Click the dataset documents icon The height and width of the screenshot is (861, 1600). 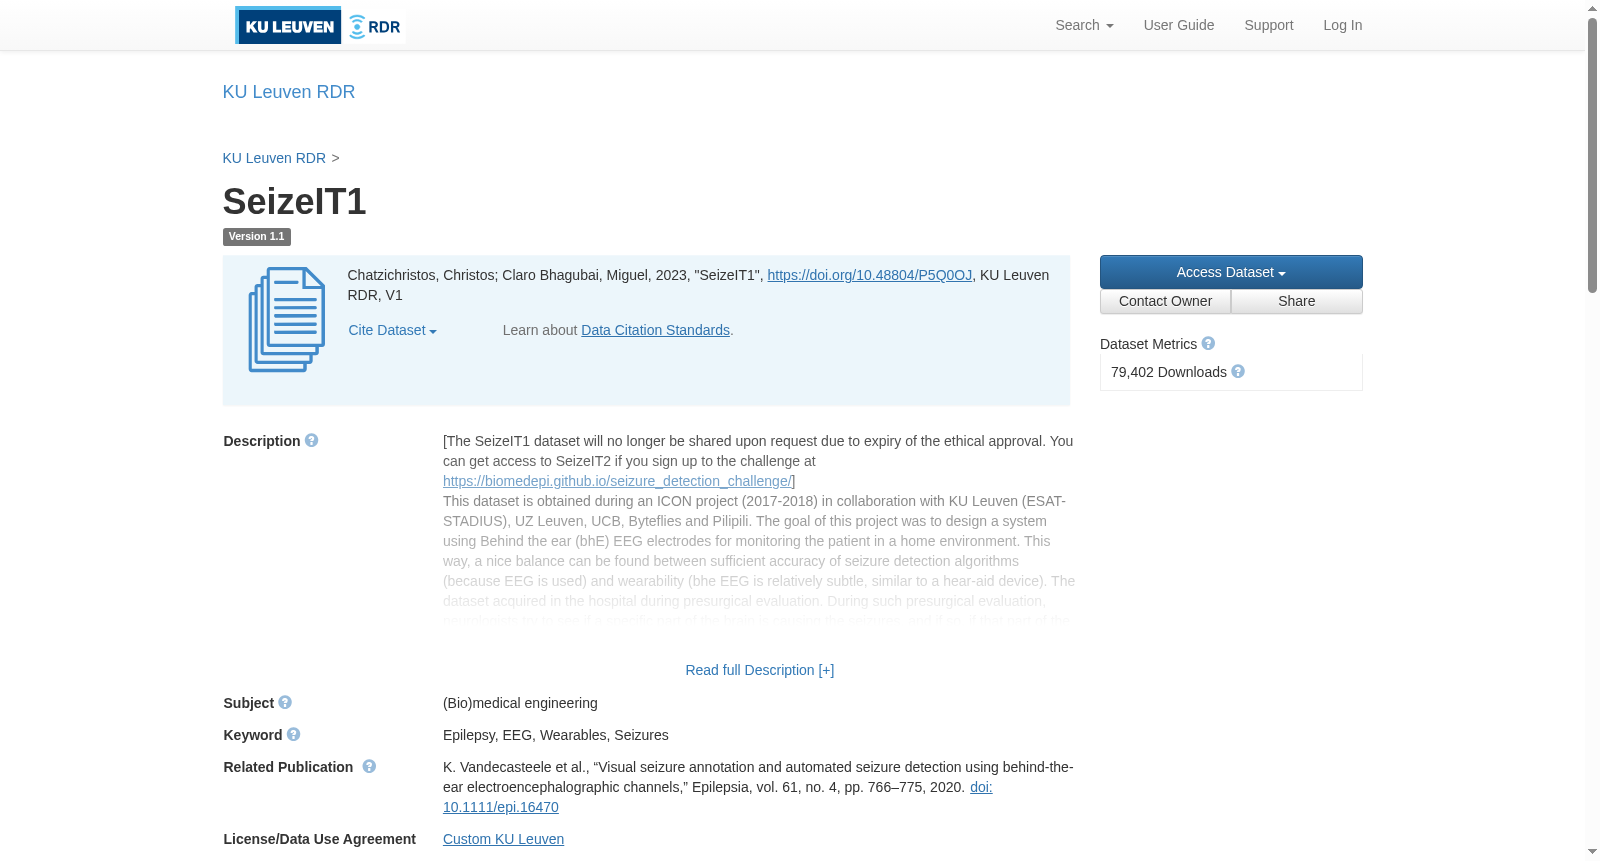tap(287, 320)
